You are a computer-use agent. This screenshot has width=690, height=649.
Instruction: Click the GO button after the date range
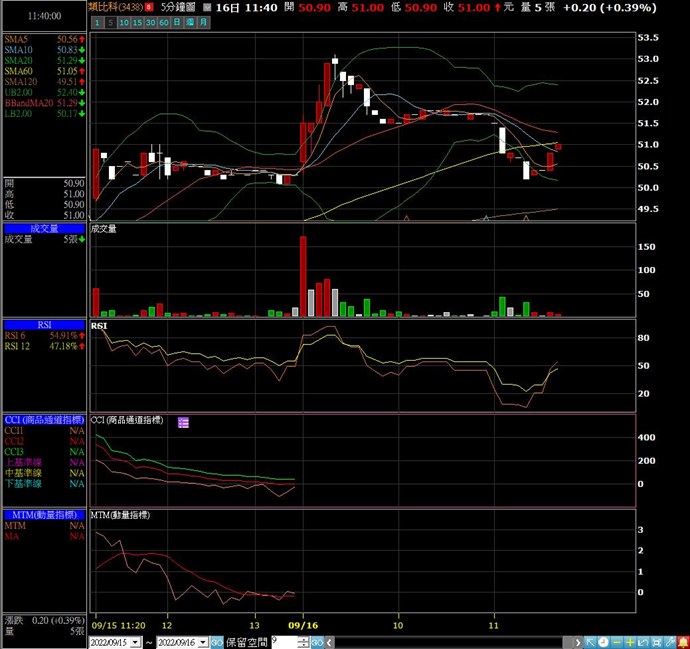[216, 641]
